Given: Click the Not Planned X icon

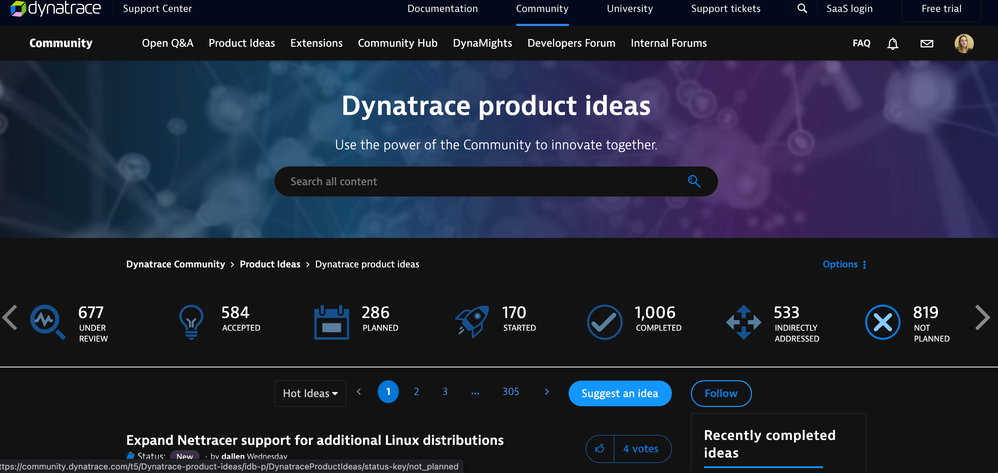Looking at the screenshot, I should coord(882,322).
